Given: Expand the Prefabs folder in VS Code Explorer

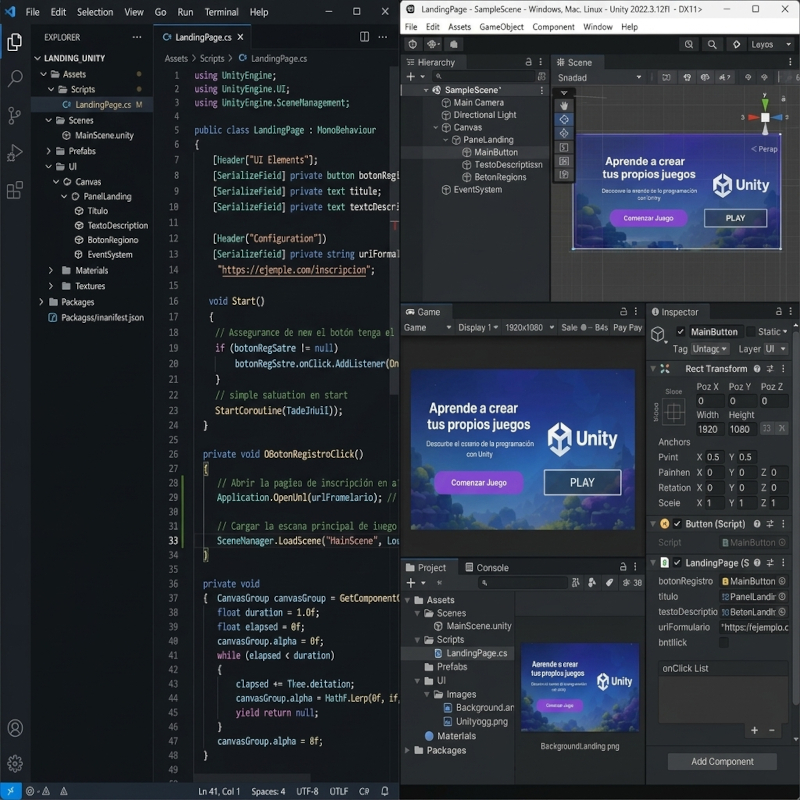Looking at the screenshot, I should coord(49,151).
